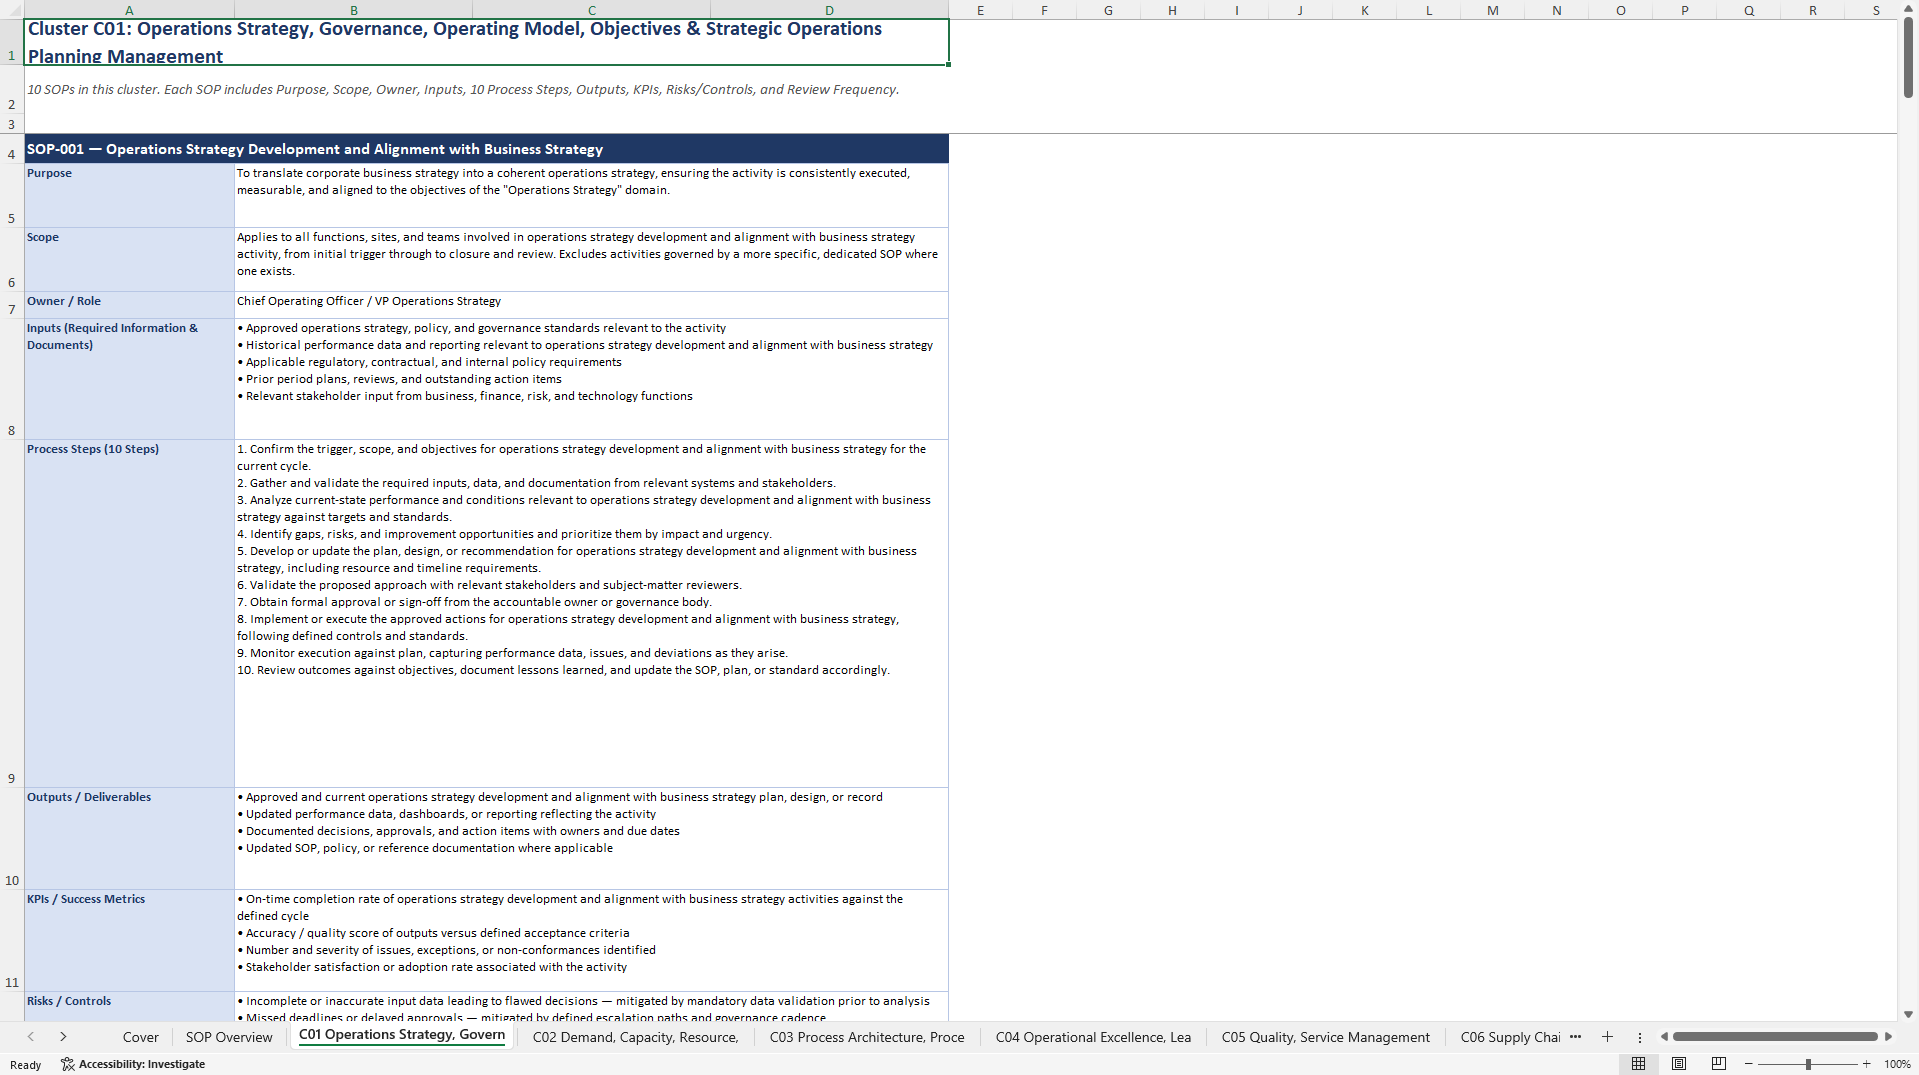Go to next sheet tabs arrow
Screen dimensions: 1919x1075
pyautogui.click(x=63, y=1037)
